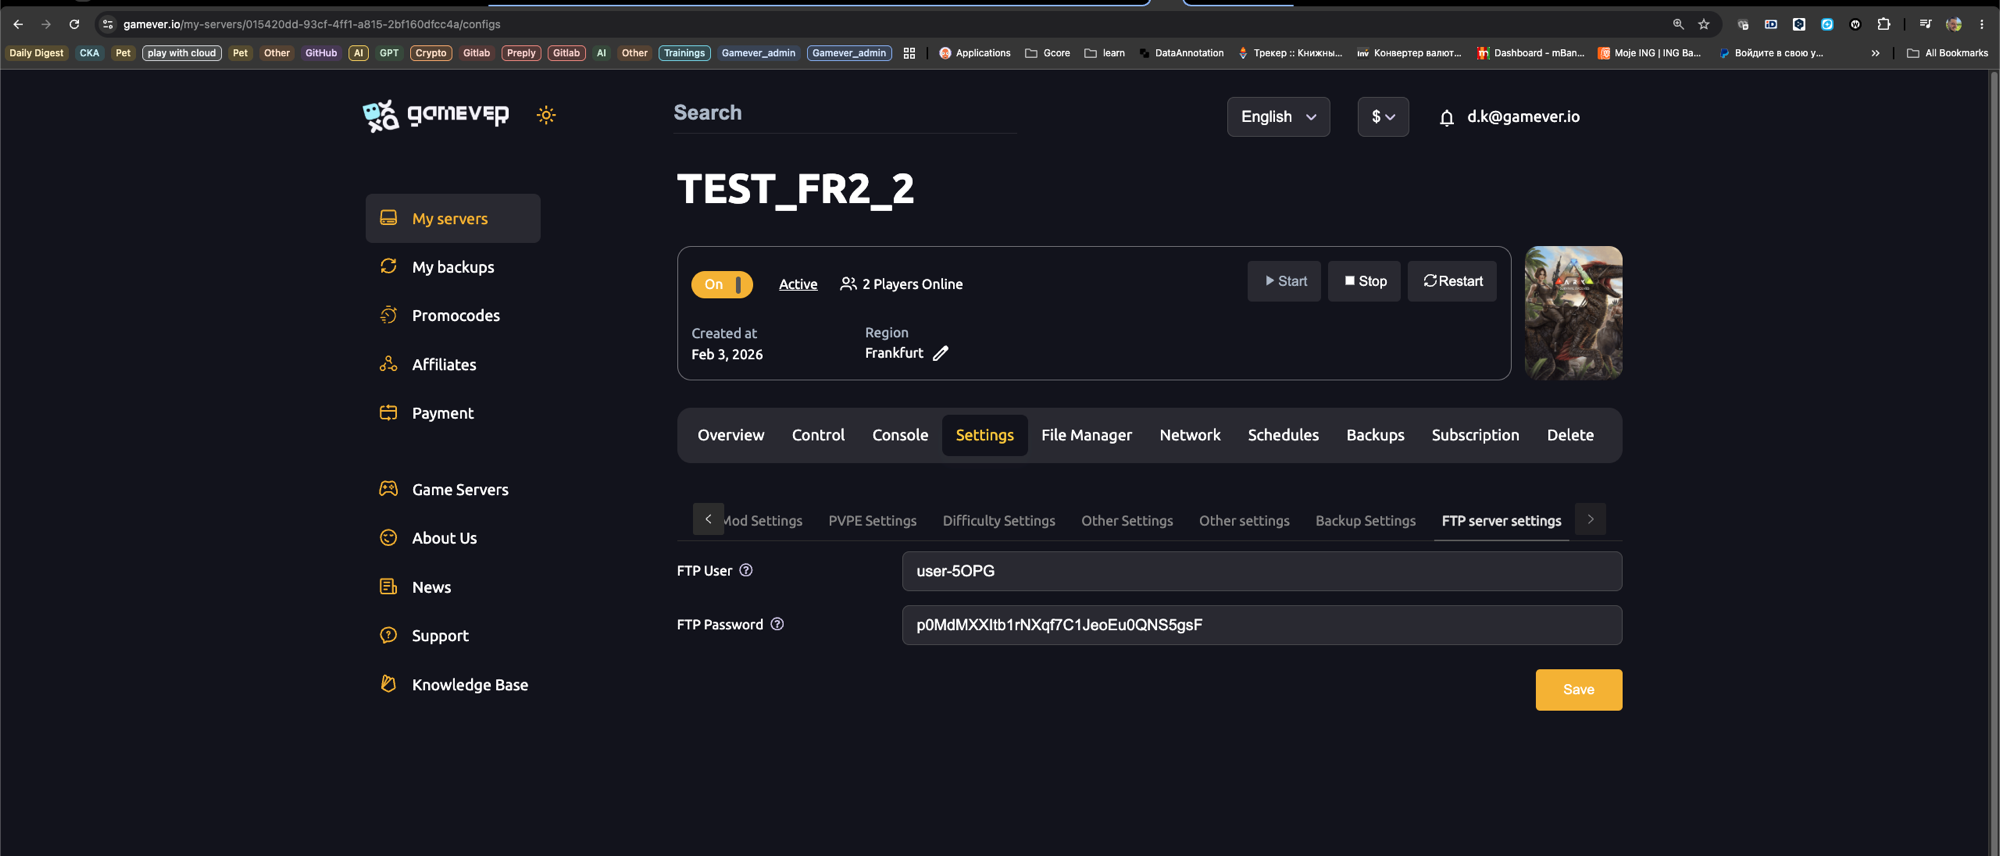Open the account email d.k@gamever.io

(x=1523, y=117)
